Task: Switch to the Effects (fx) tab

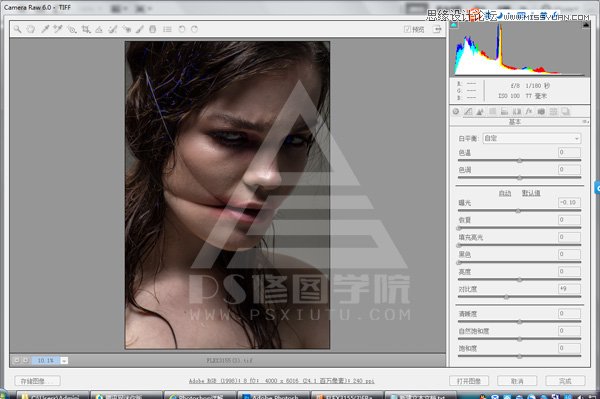Action: coord(529,111)
